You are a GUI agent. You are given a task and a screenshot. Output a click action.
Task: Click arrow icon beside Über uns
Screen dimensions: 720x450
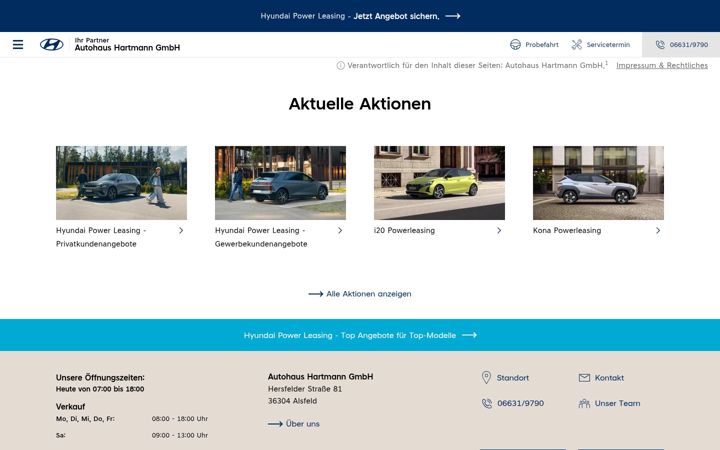pos(275,424)
